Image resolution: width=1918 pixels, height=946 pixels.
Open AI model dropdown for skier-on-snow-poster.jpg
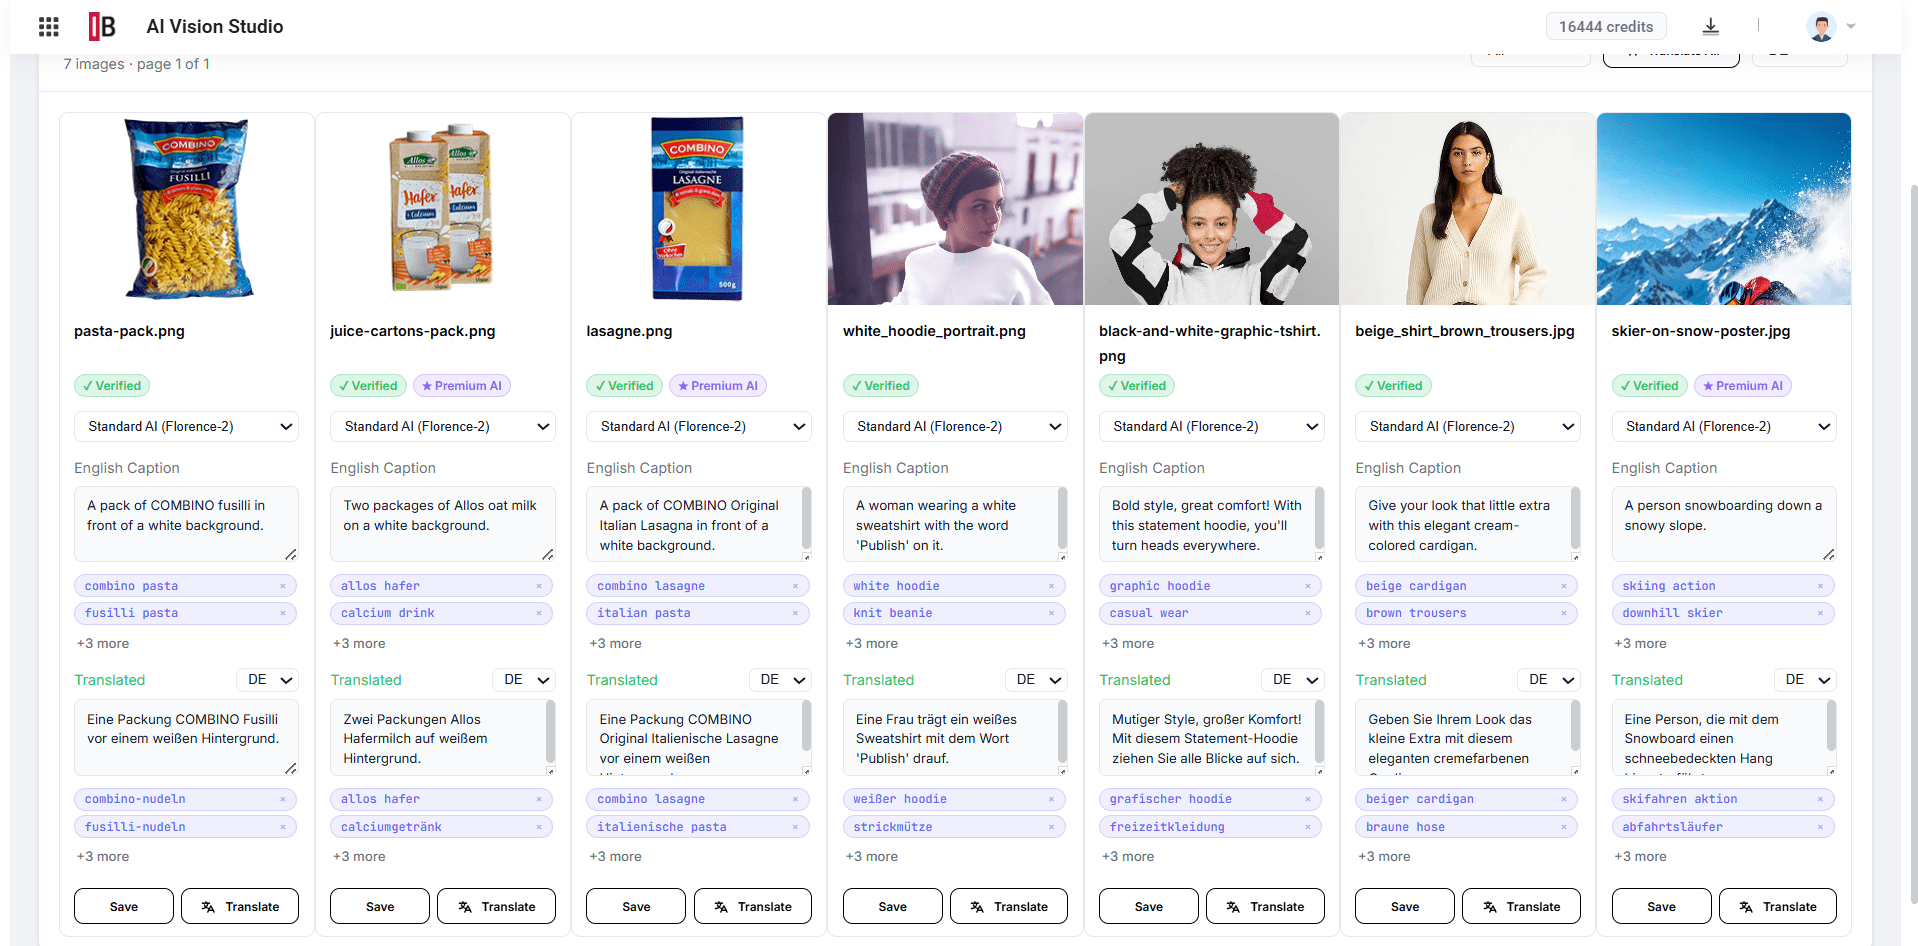1724,427
